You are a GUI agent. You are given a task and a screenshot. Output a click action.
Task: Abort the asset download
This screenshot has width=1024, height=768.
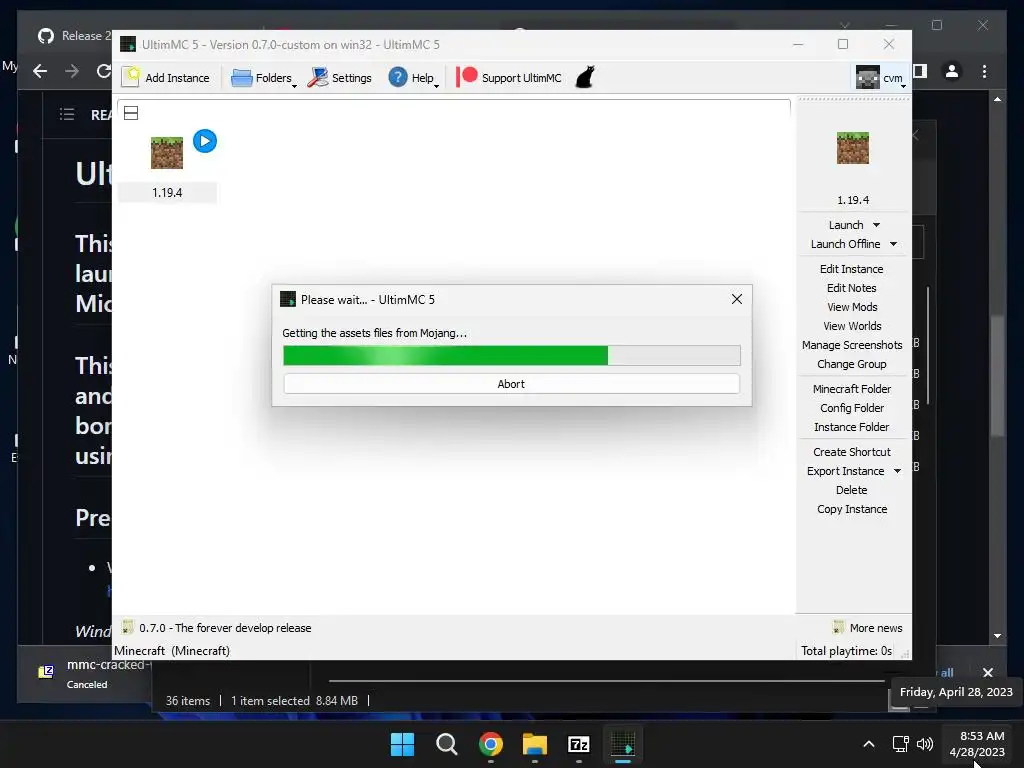pyautogui.click(x=511, y=384)
